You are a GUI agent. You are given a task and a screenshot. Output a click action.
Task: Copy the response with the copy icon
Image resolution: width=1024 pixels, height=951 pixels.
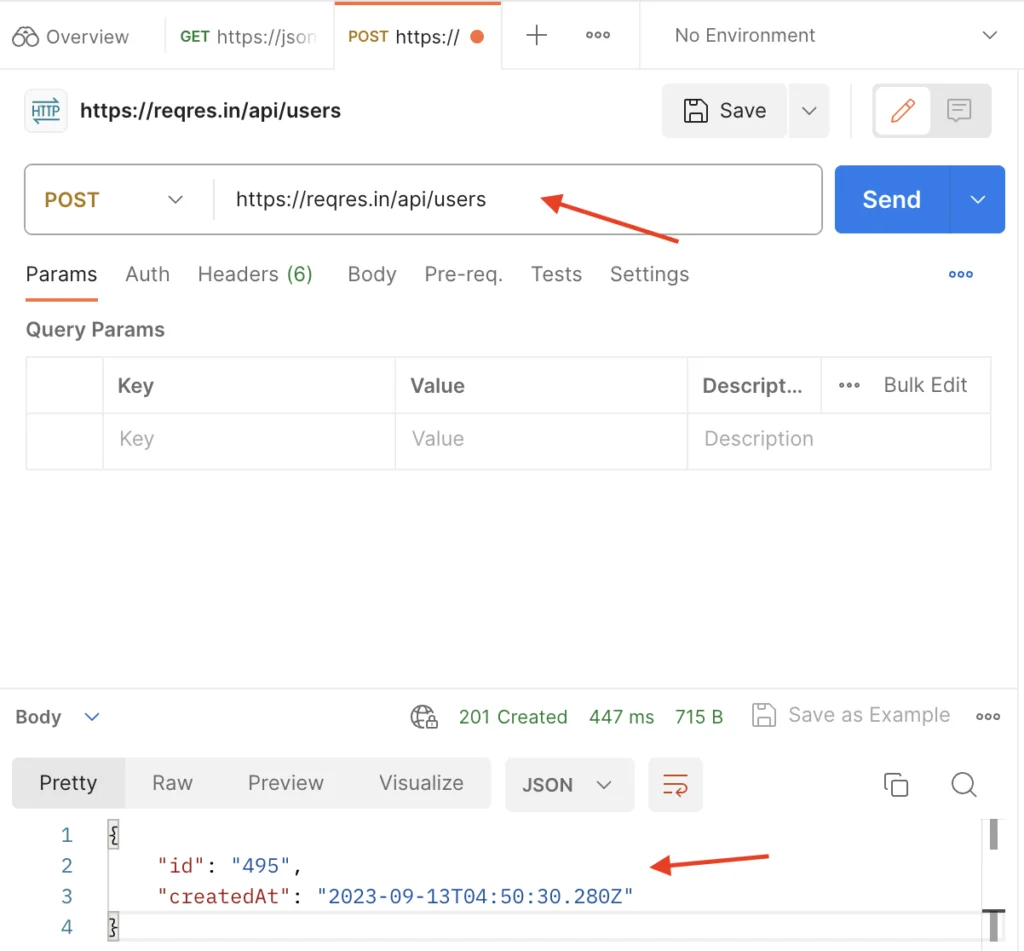click(896, 784)
